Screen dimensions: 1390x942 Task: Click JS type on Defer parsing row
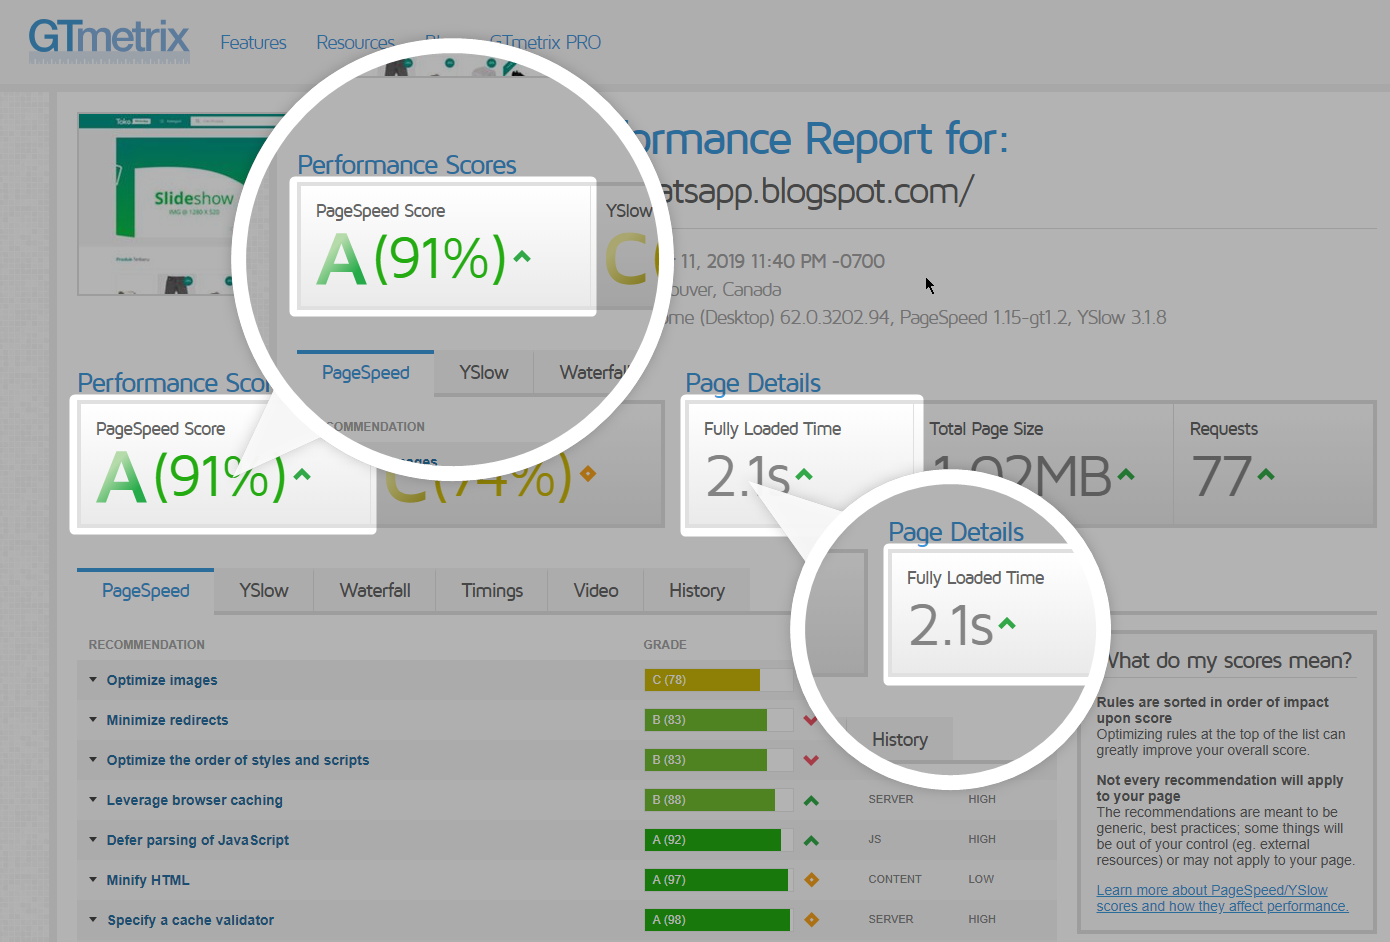tap(875, 839)
